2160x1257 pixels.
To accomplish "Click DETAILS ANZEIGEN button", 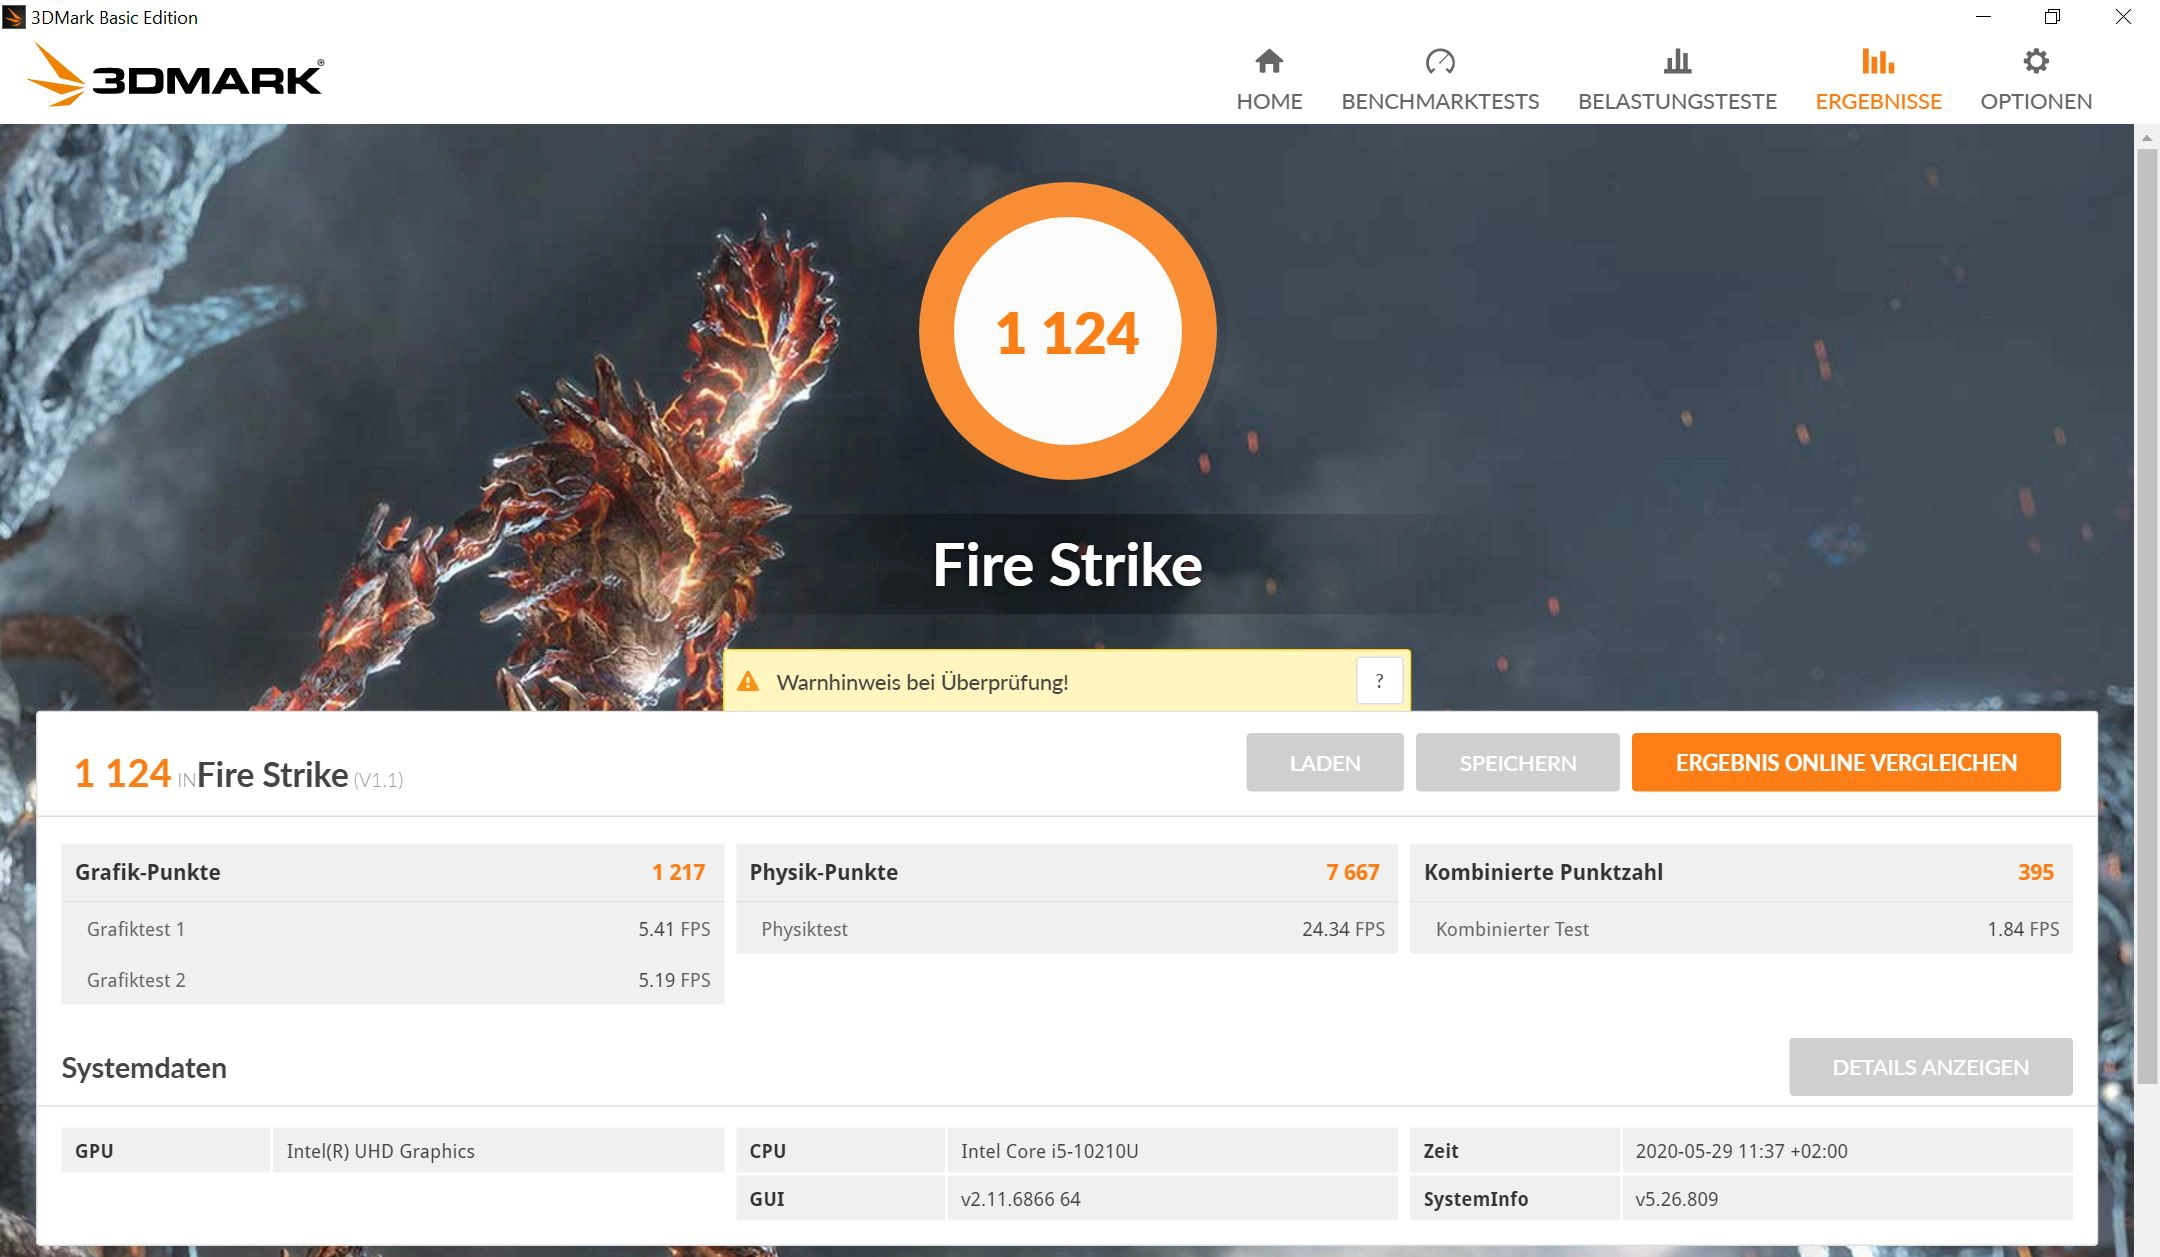I will coord(1931,1067).
